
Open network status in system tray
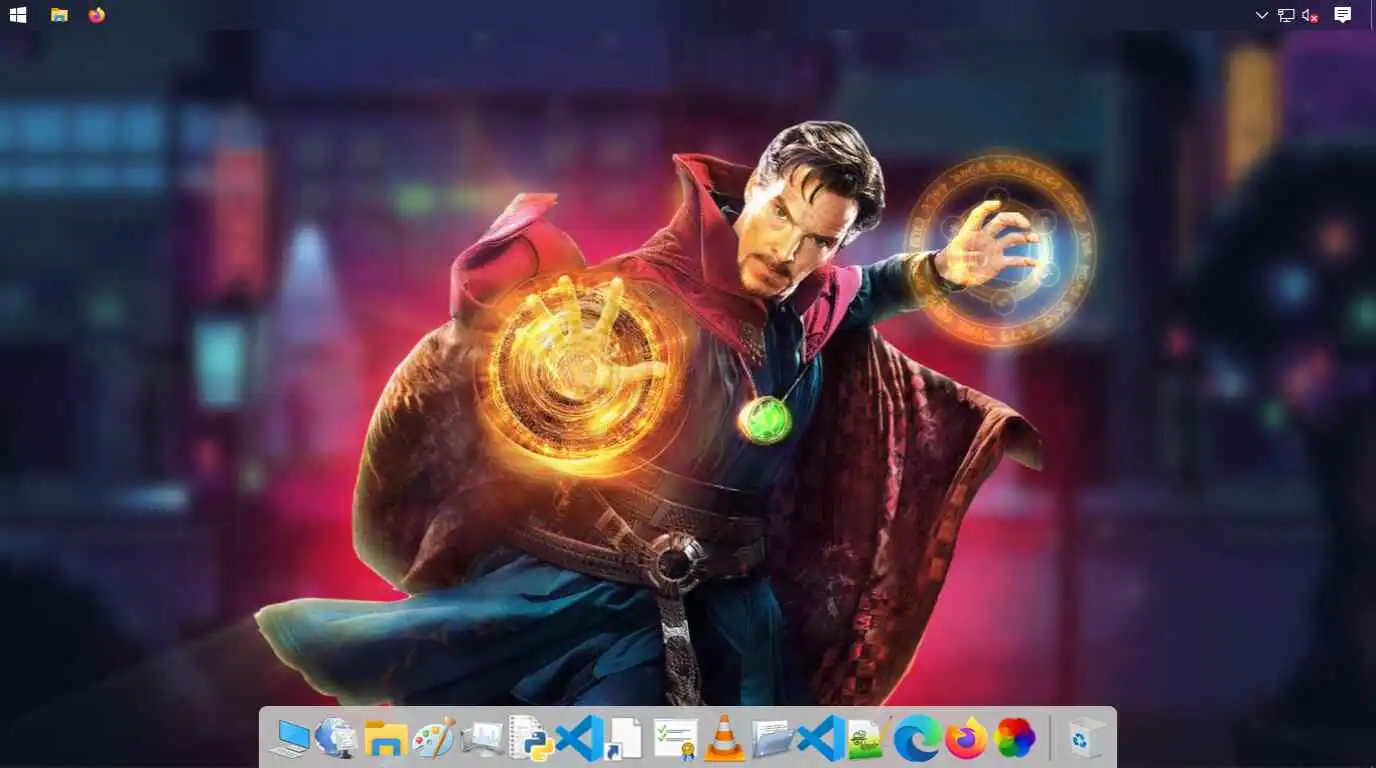[x=1286, y=15]
